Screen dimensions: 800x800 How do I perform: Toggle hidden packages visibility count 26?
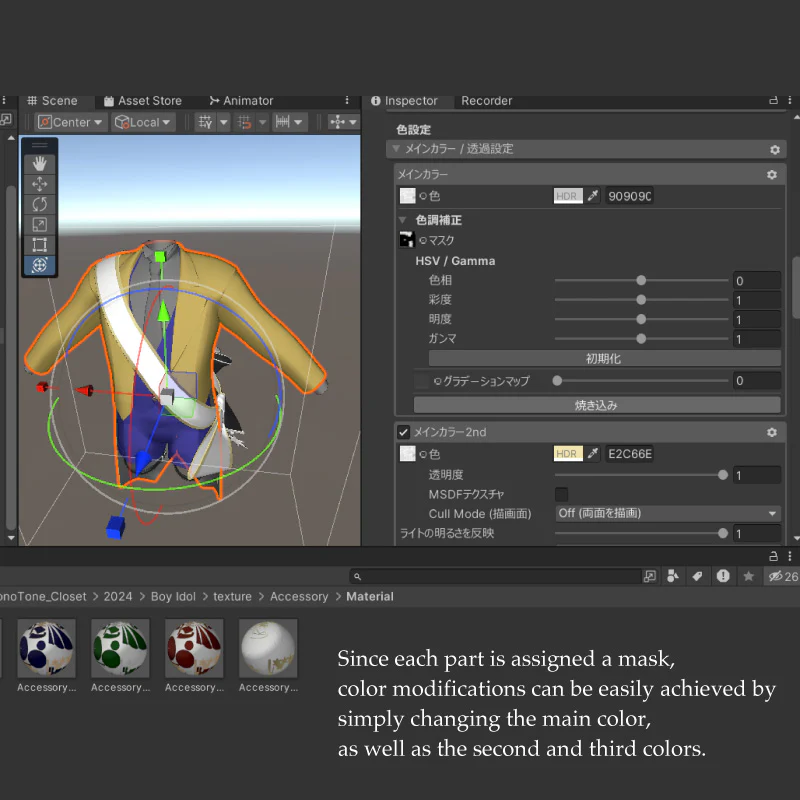coord(782,576)
